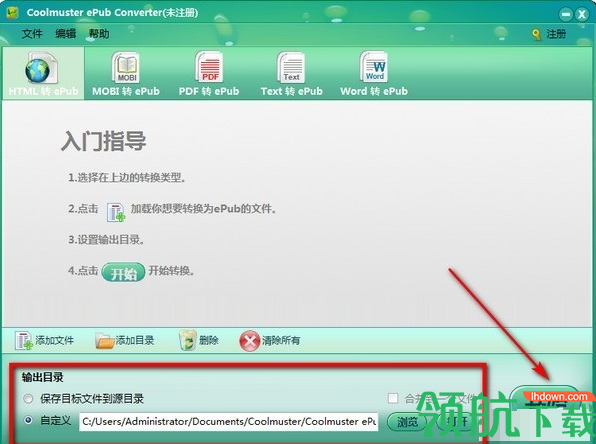Click the text 1.选择在上边的转换类型
596x444 pixels.
pos(127,178)
